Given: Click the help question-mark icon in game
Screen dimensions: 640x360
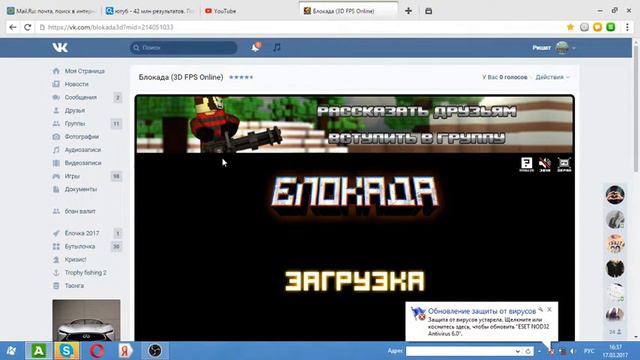Looking at the screenshot, I should 526,164.
